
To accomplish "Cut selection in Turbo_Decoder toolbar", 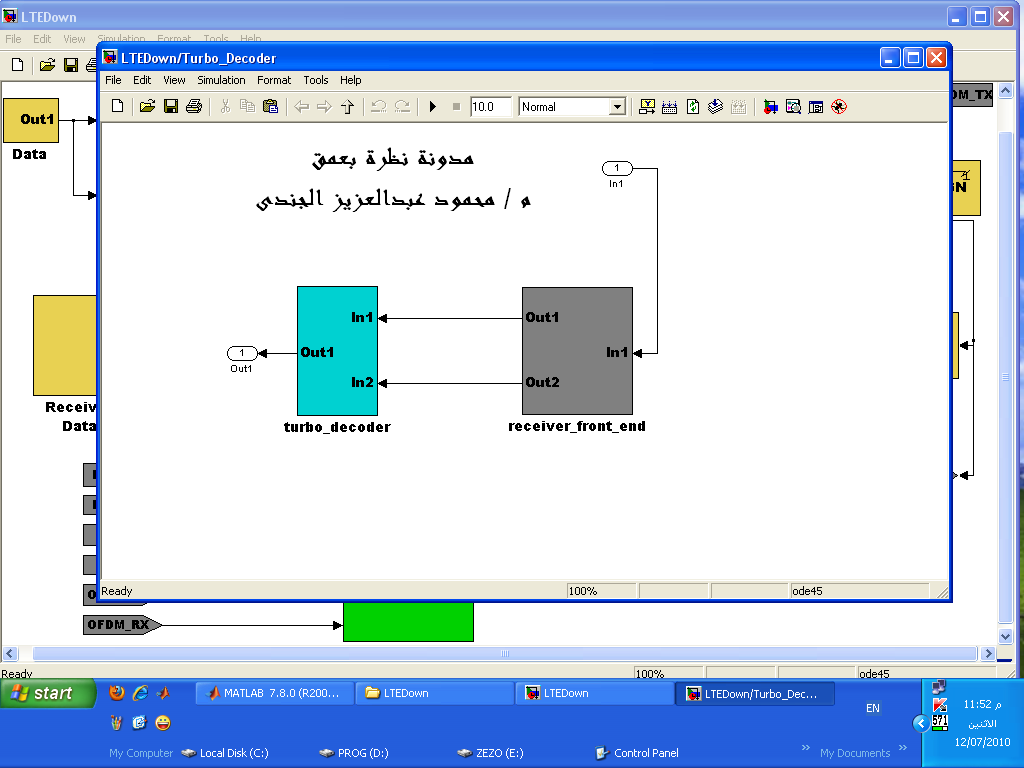I will pos(225,106).
